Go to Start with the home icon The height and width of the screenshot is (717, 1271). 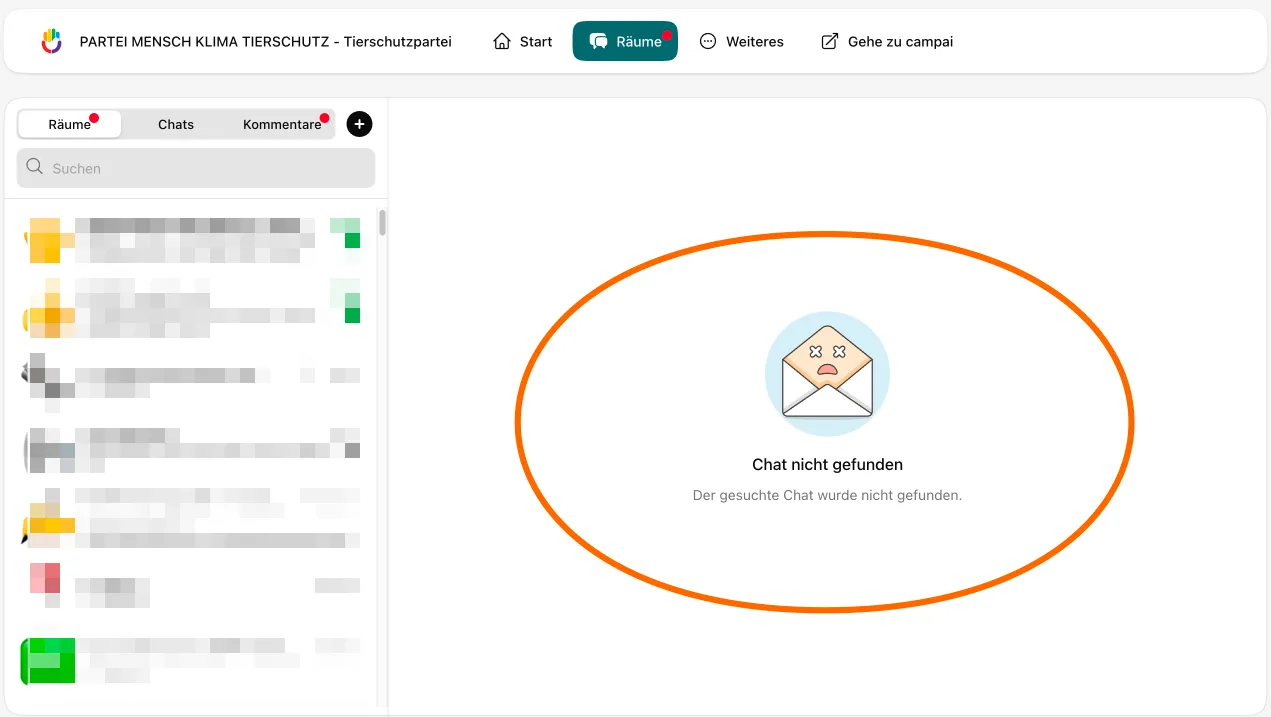(x=522, y=41)
